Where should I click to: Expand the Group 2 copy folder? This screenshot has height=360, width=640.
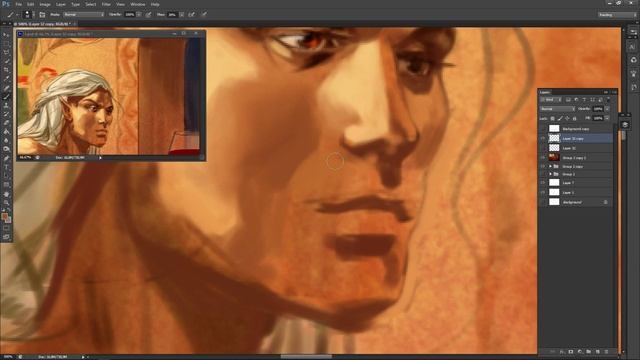(550, 167)
